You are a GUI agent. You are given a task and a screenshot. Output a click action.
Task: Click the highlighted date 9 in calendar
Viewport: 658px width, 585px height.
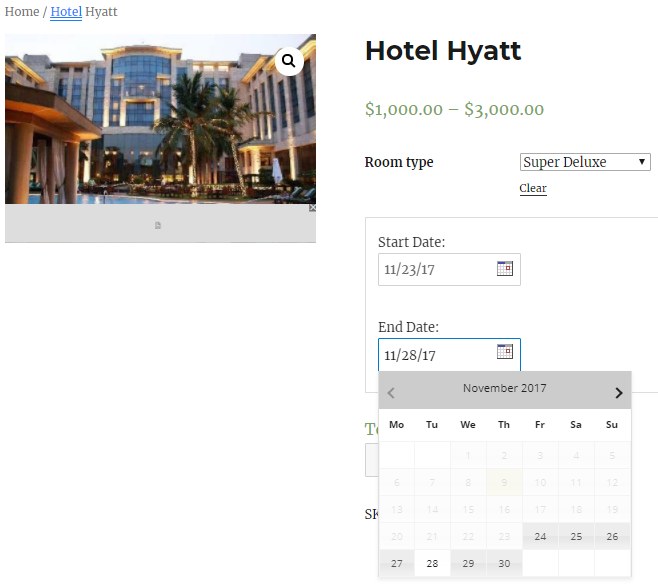[x=504, y=483]
